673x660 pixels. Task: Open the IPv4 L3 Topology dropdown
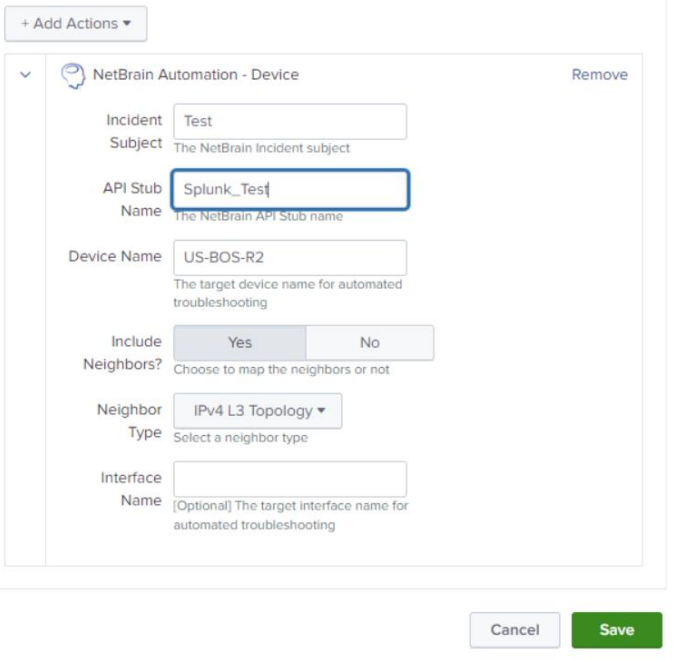point(258,411)
